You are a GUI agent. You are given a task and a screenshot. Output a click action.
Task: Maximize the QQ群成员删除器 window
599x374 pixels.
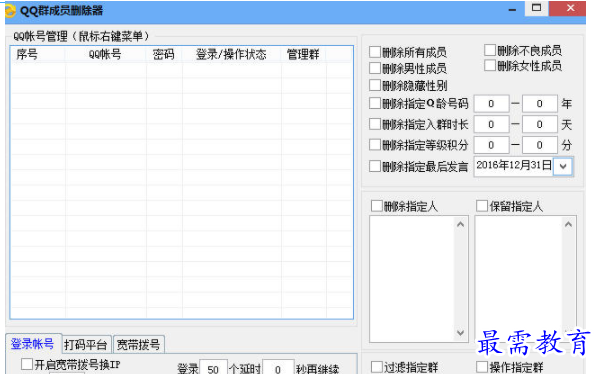point(537,8)
